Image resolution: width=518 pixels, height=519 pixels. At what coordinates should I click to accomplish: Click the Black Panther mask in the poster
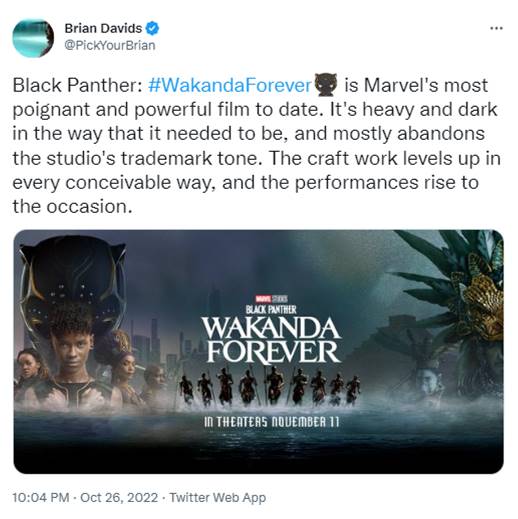[x=73, y=280]
